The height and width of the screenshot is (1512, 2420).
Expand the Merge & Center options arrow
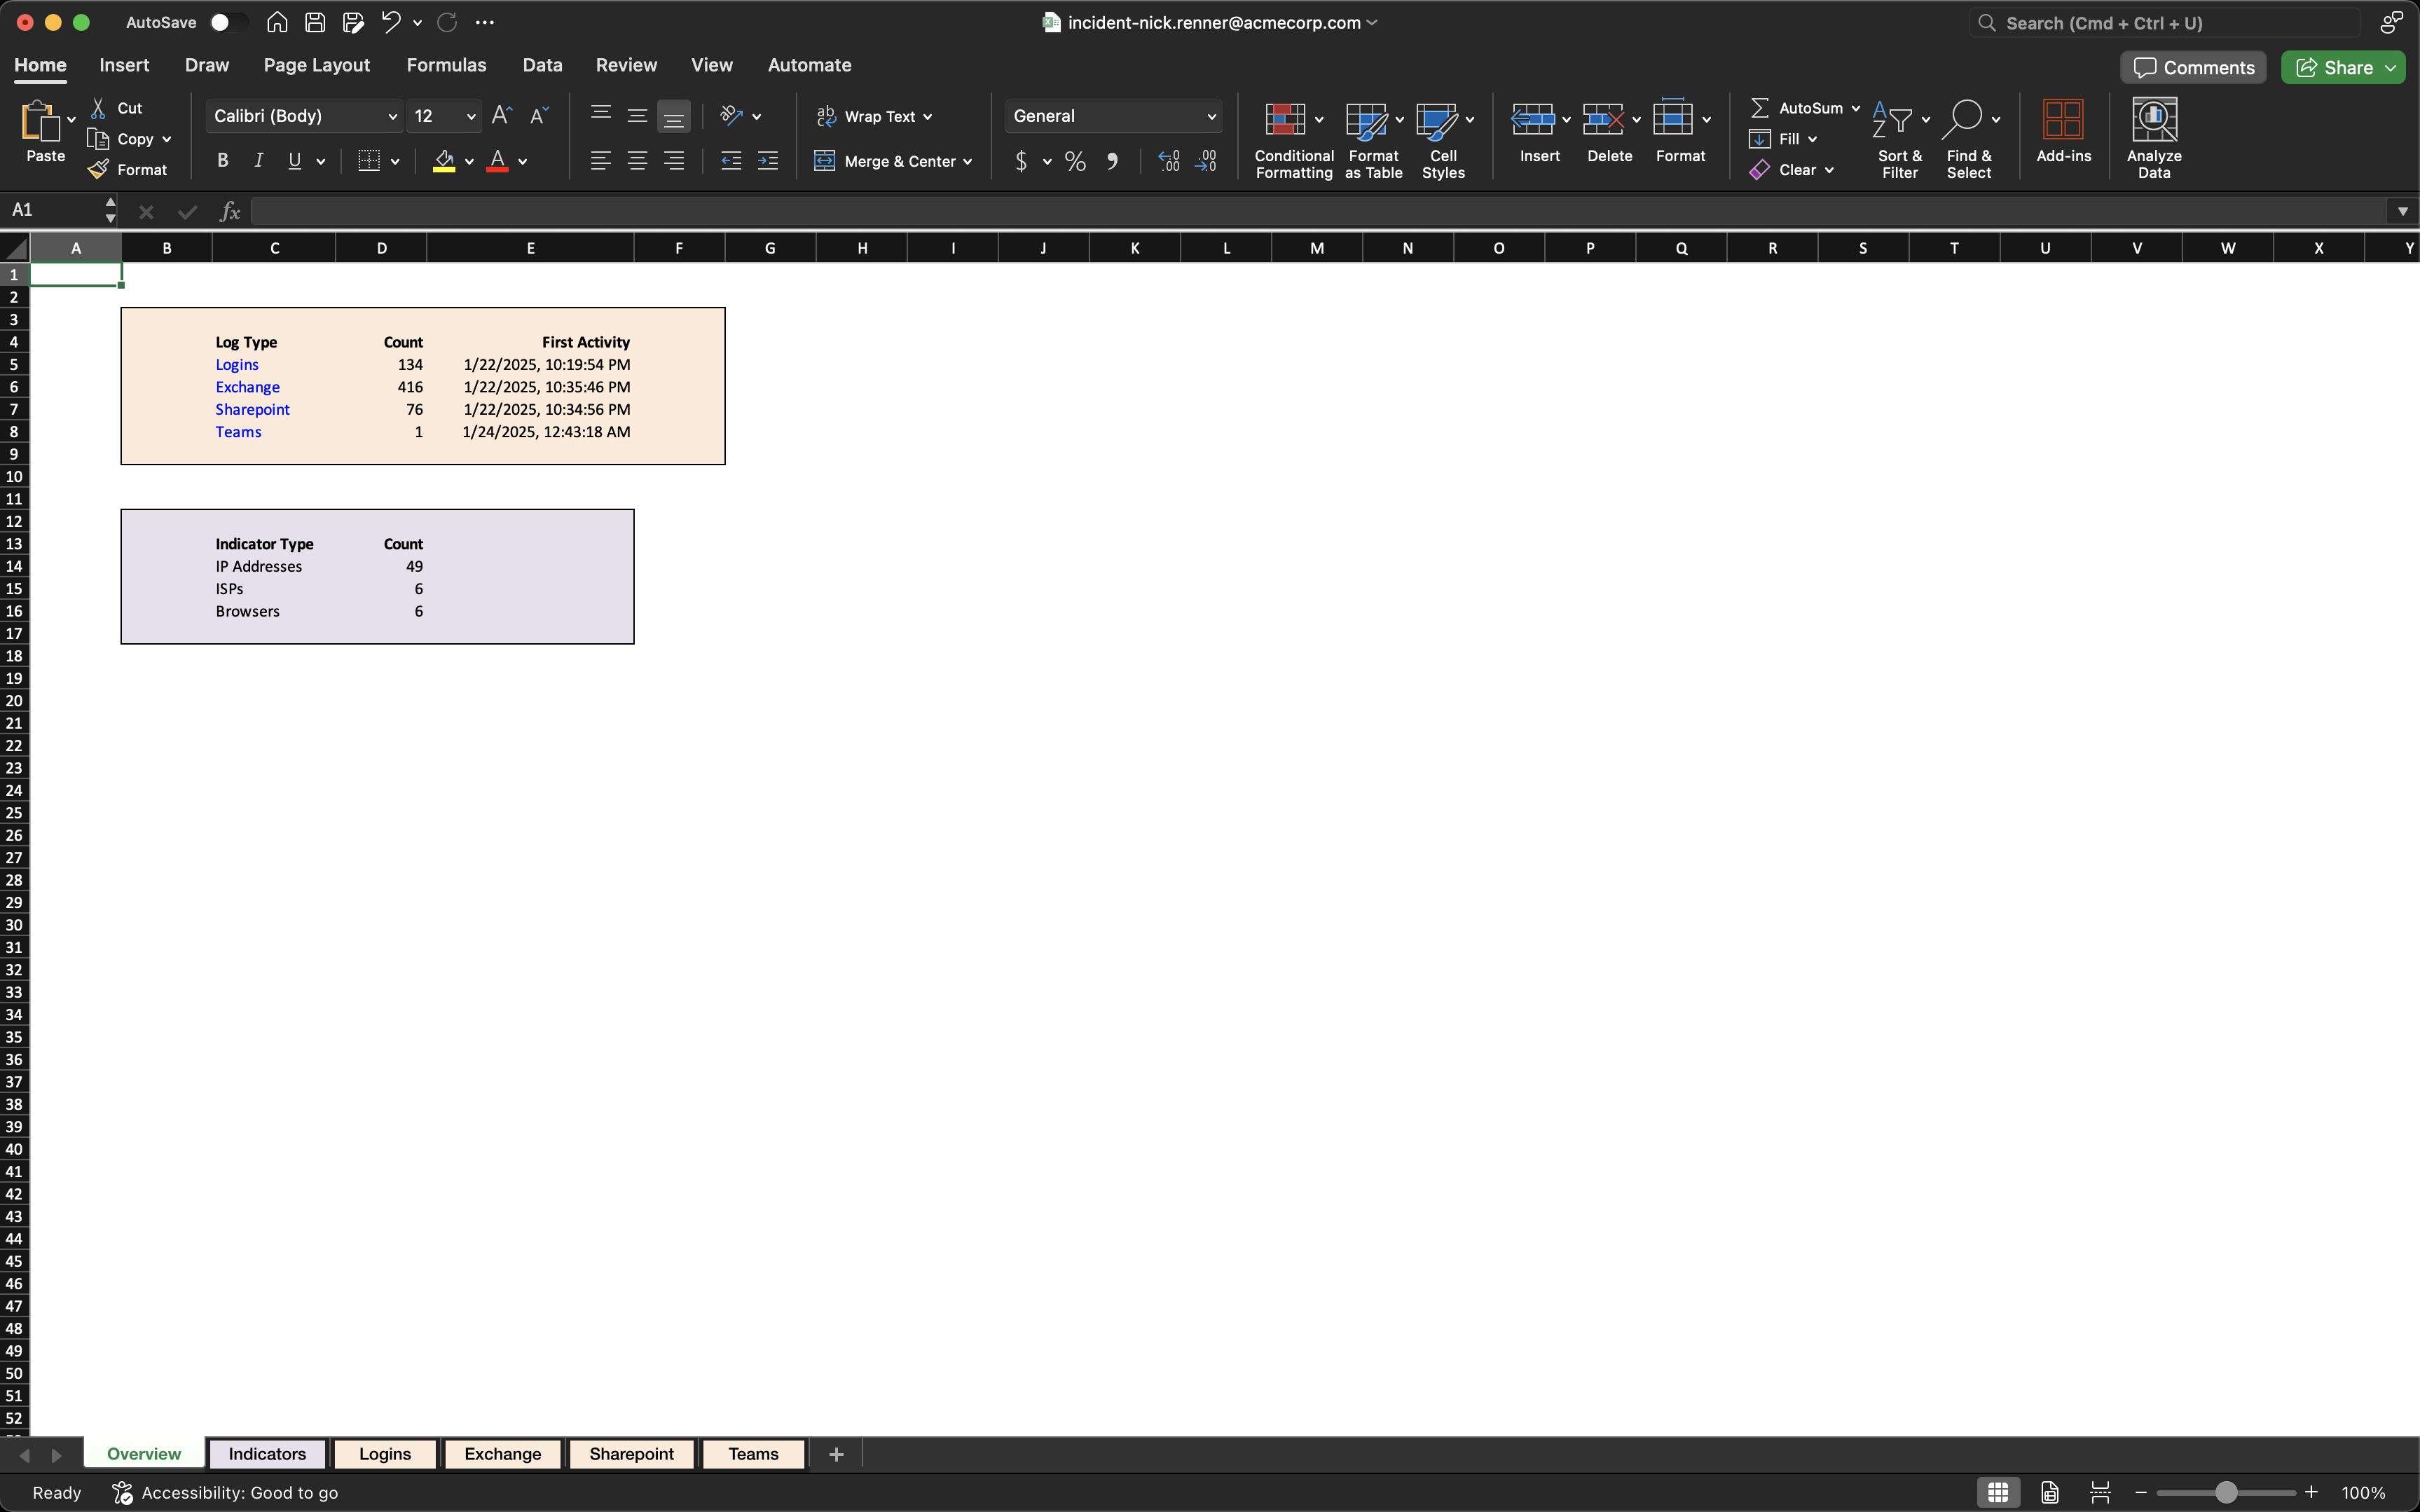968,162
